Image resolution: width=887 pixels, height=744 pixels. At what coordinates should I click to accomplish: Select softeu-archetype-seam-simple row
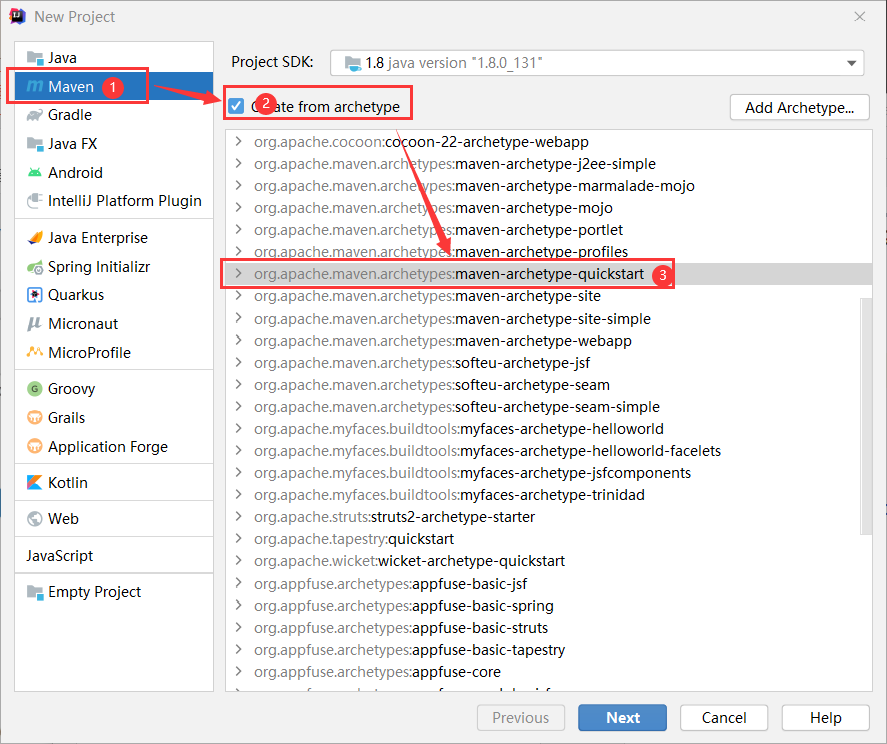point(549,407)
